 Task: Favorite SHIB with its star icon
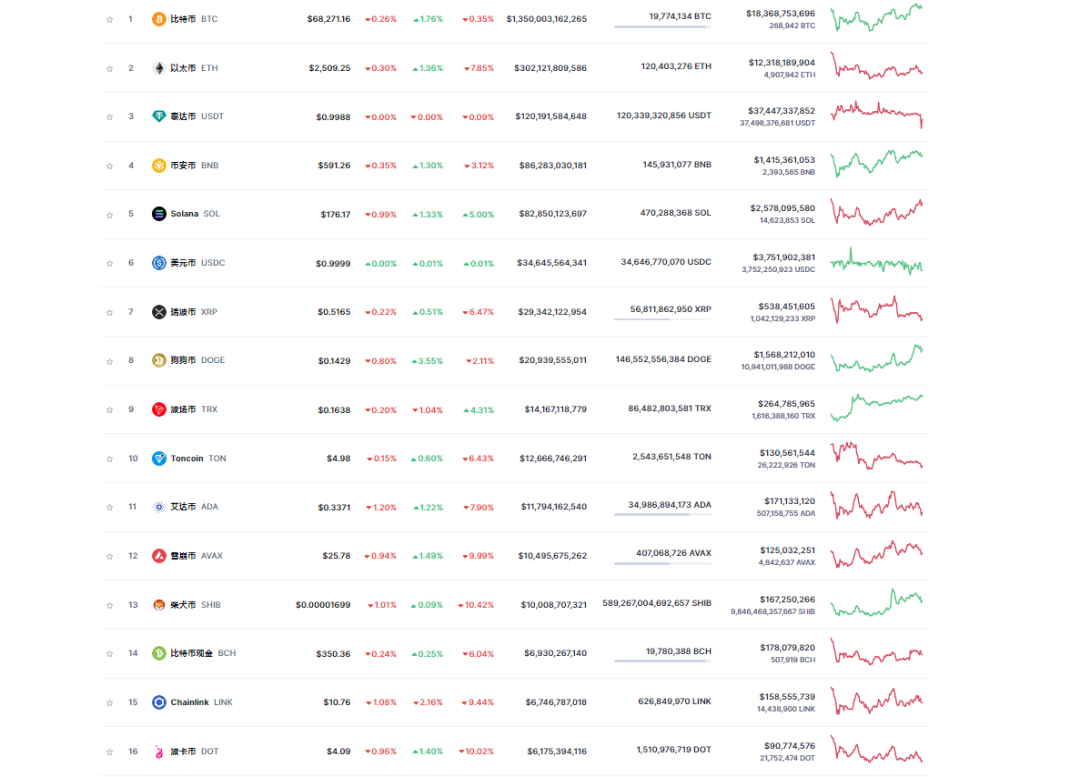pyautogui.click(x=110, y=605)
